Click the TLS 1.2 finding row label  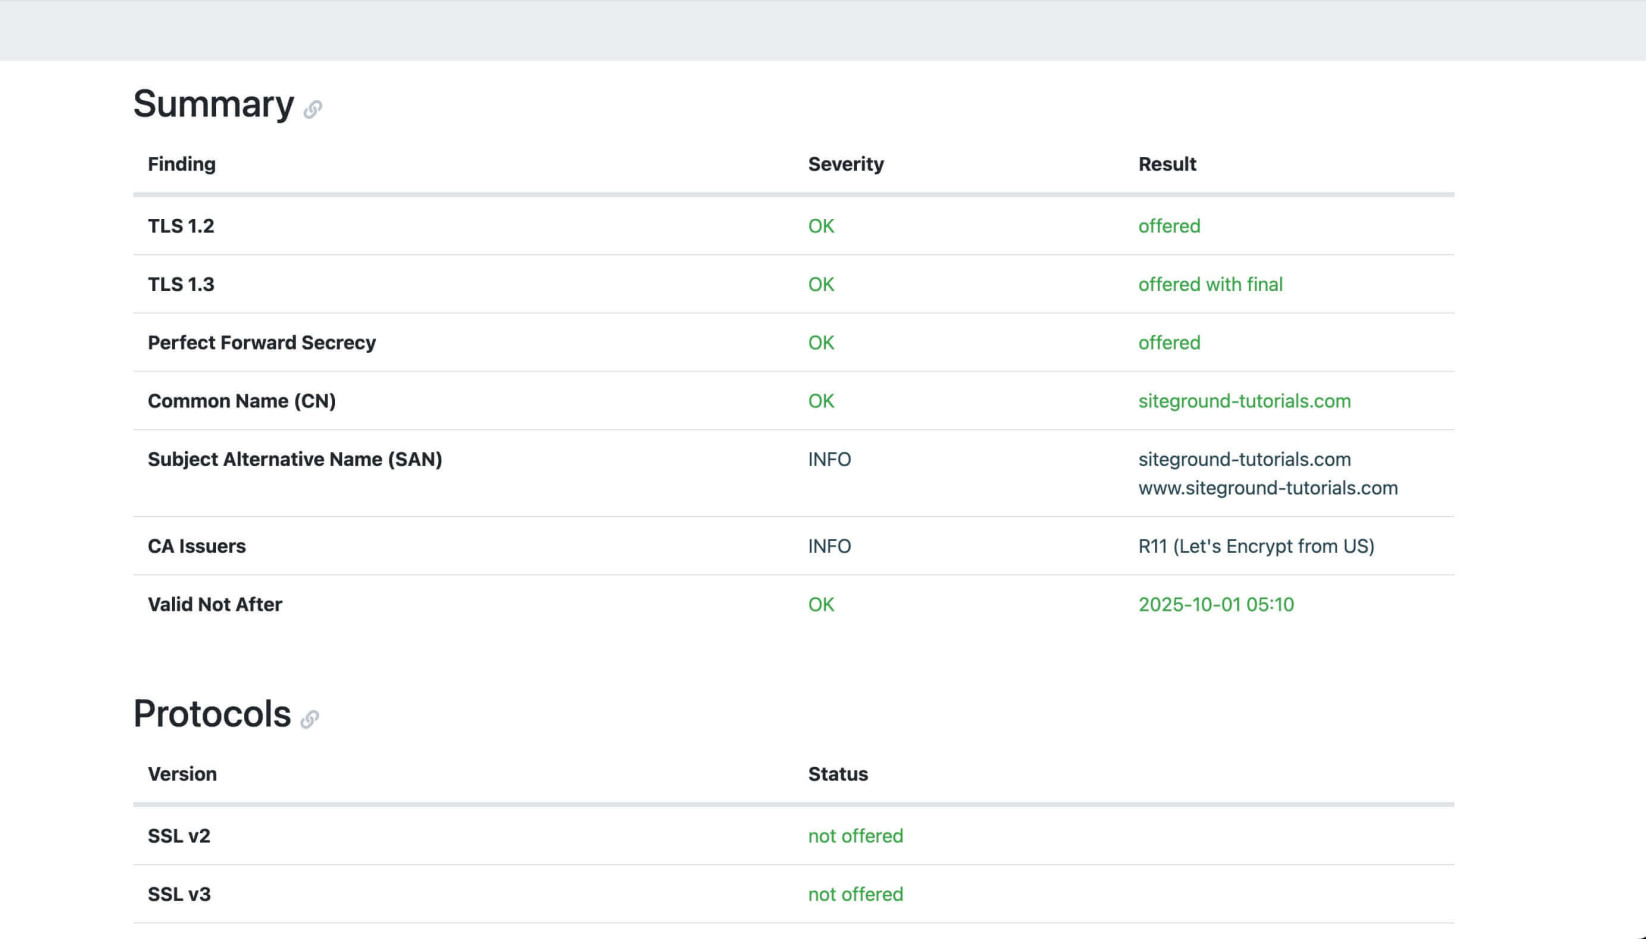pyautogui.click(x=181, y=226)
